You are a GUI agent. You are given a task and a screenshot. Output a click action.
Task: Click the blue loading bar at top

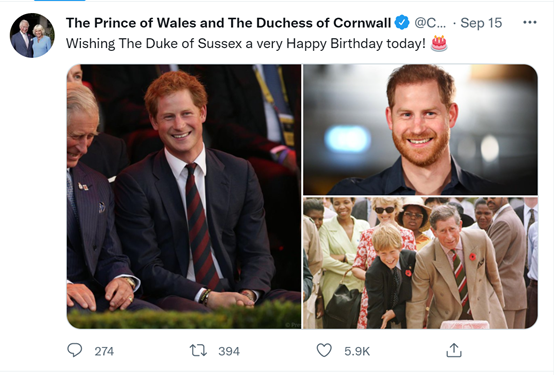click(x=60, y=1)
